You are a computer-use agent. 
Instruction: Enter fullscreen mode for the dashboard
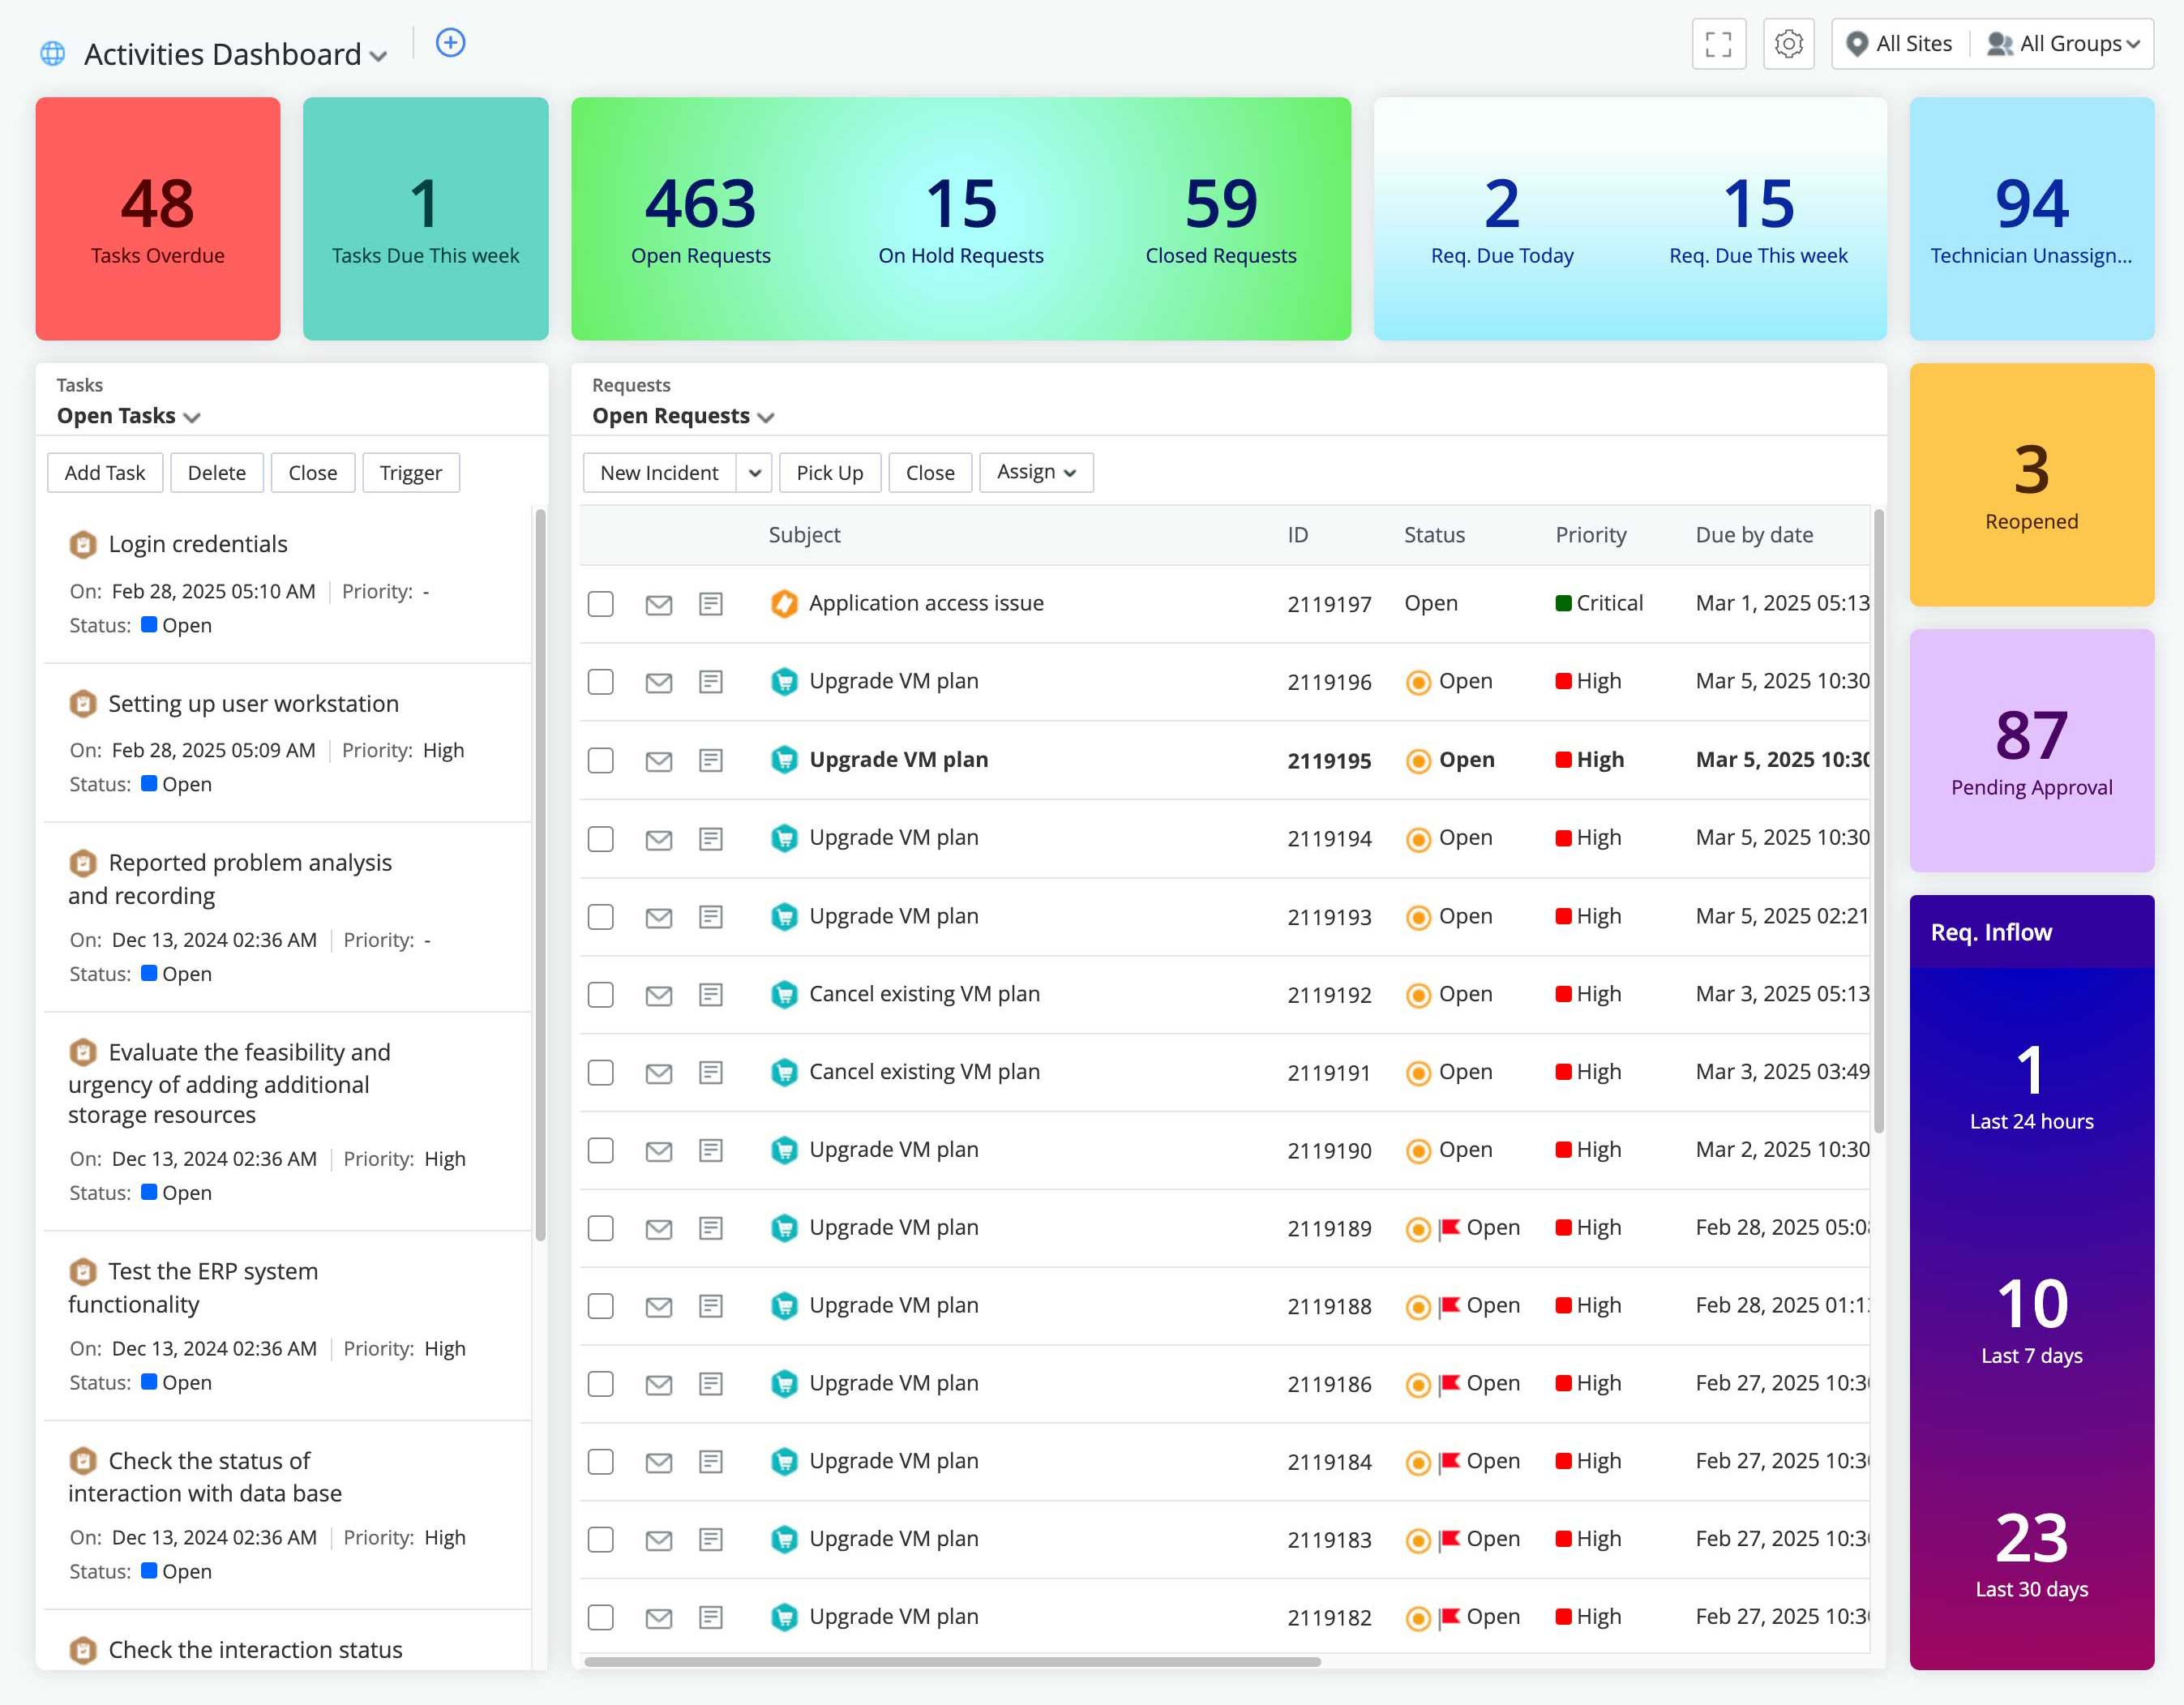(x=1718, y=43)
